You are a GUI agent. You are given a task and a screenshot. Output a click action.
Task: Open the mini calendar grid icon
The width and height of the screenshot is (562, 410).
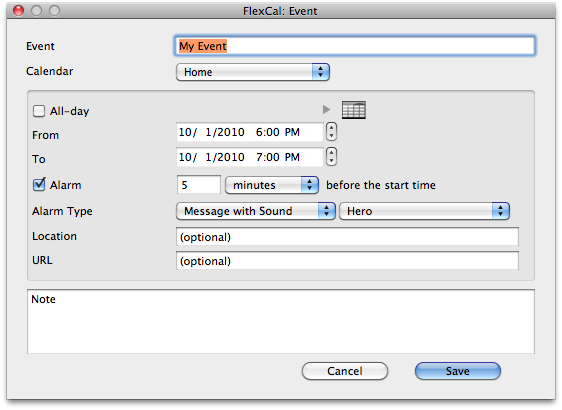(x=354, y=110)
